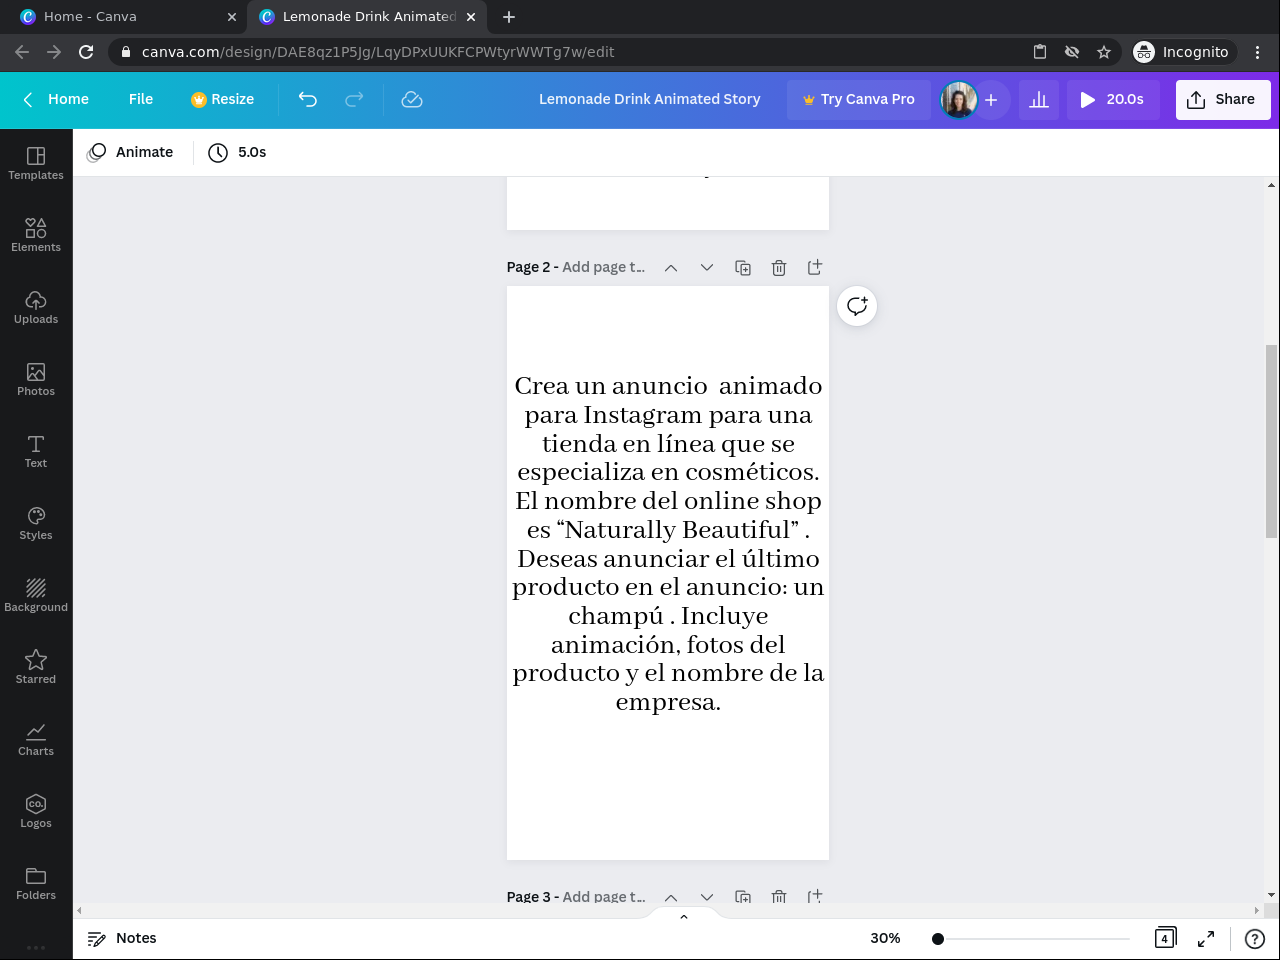The width and height of the screenshot is (1280, 960).
Task: Delete Page 2 with trash icon
Action: point(779,267)
